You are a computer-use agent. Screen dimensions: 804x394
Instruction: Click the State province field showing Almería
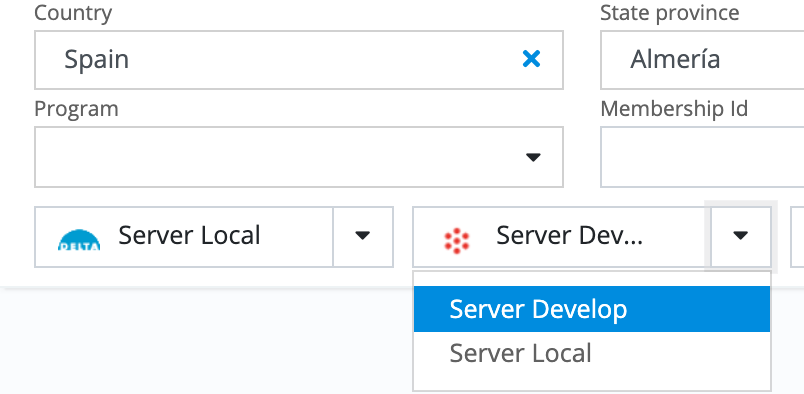(x=702, y=60)
